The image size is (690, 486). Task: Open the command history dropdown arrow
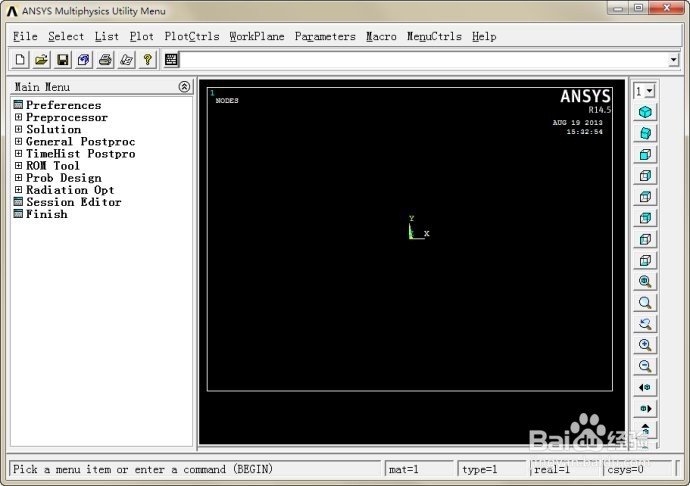click(x=674, y=60)
